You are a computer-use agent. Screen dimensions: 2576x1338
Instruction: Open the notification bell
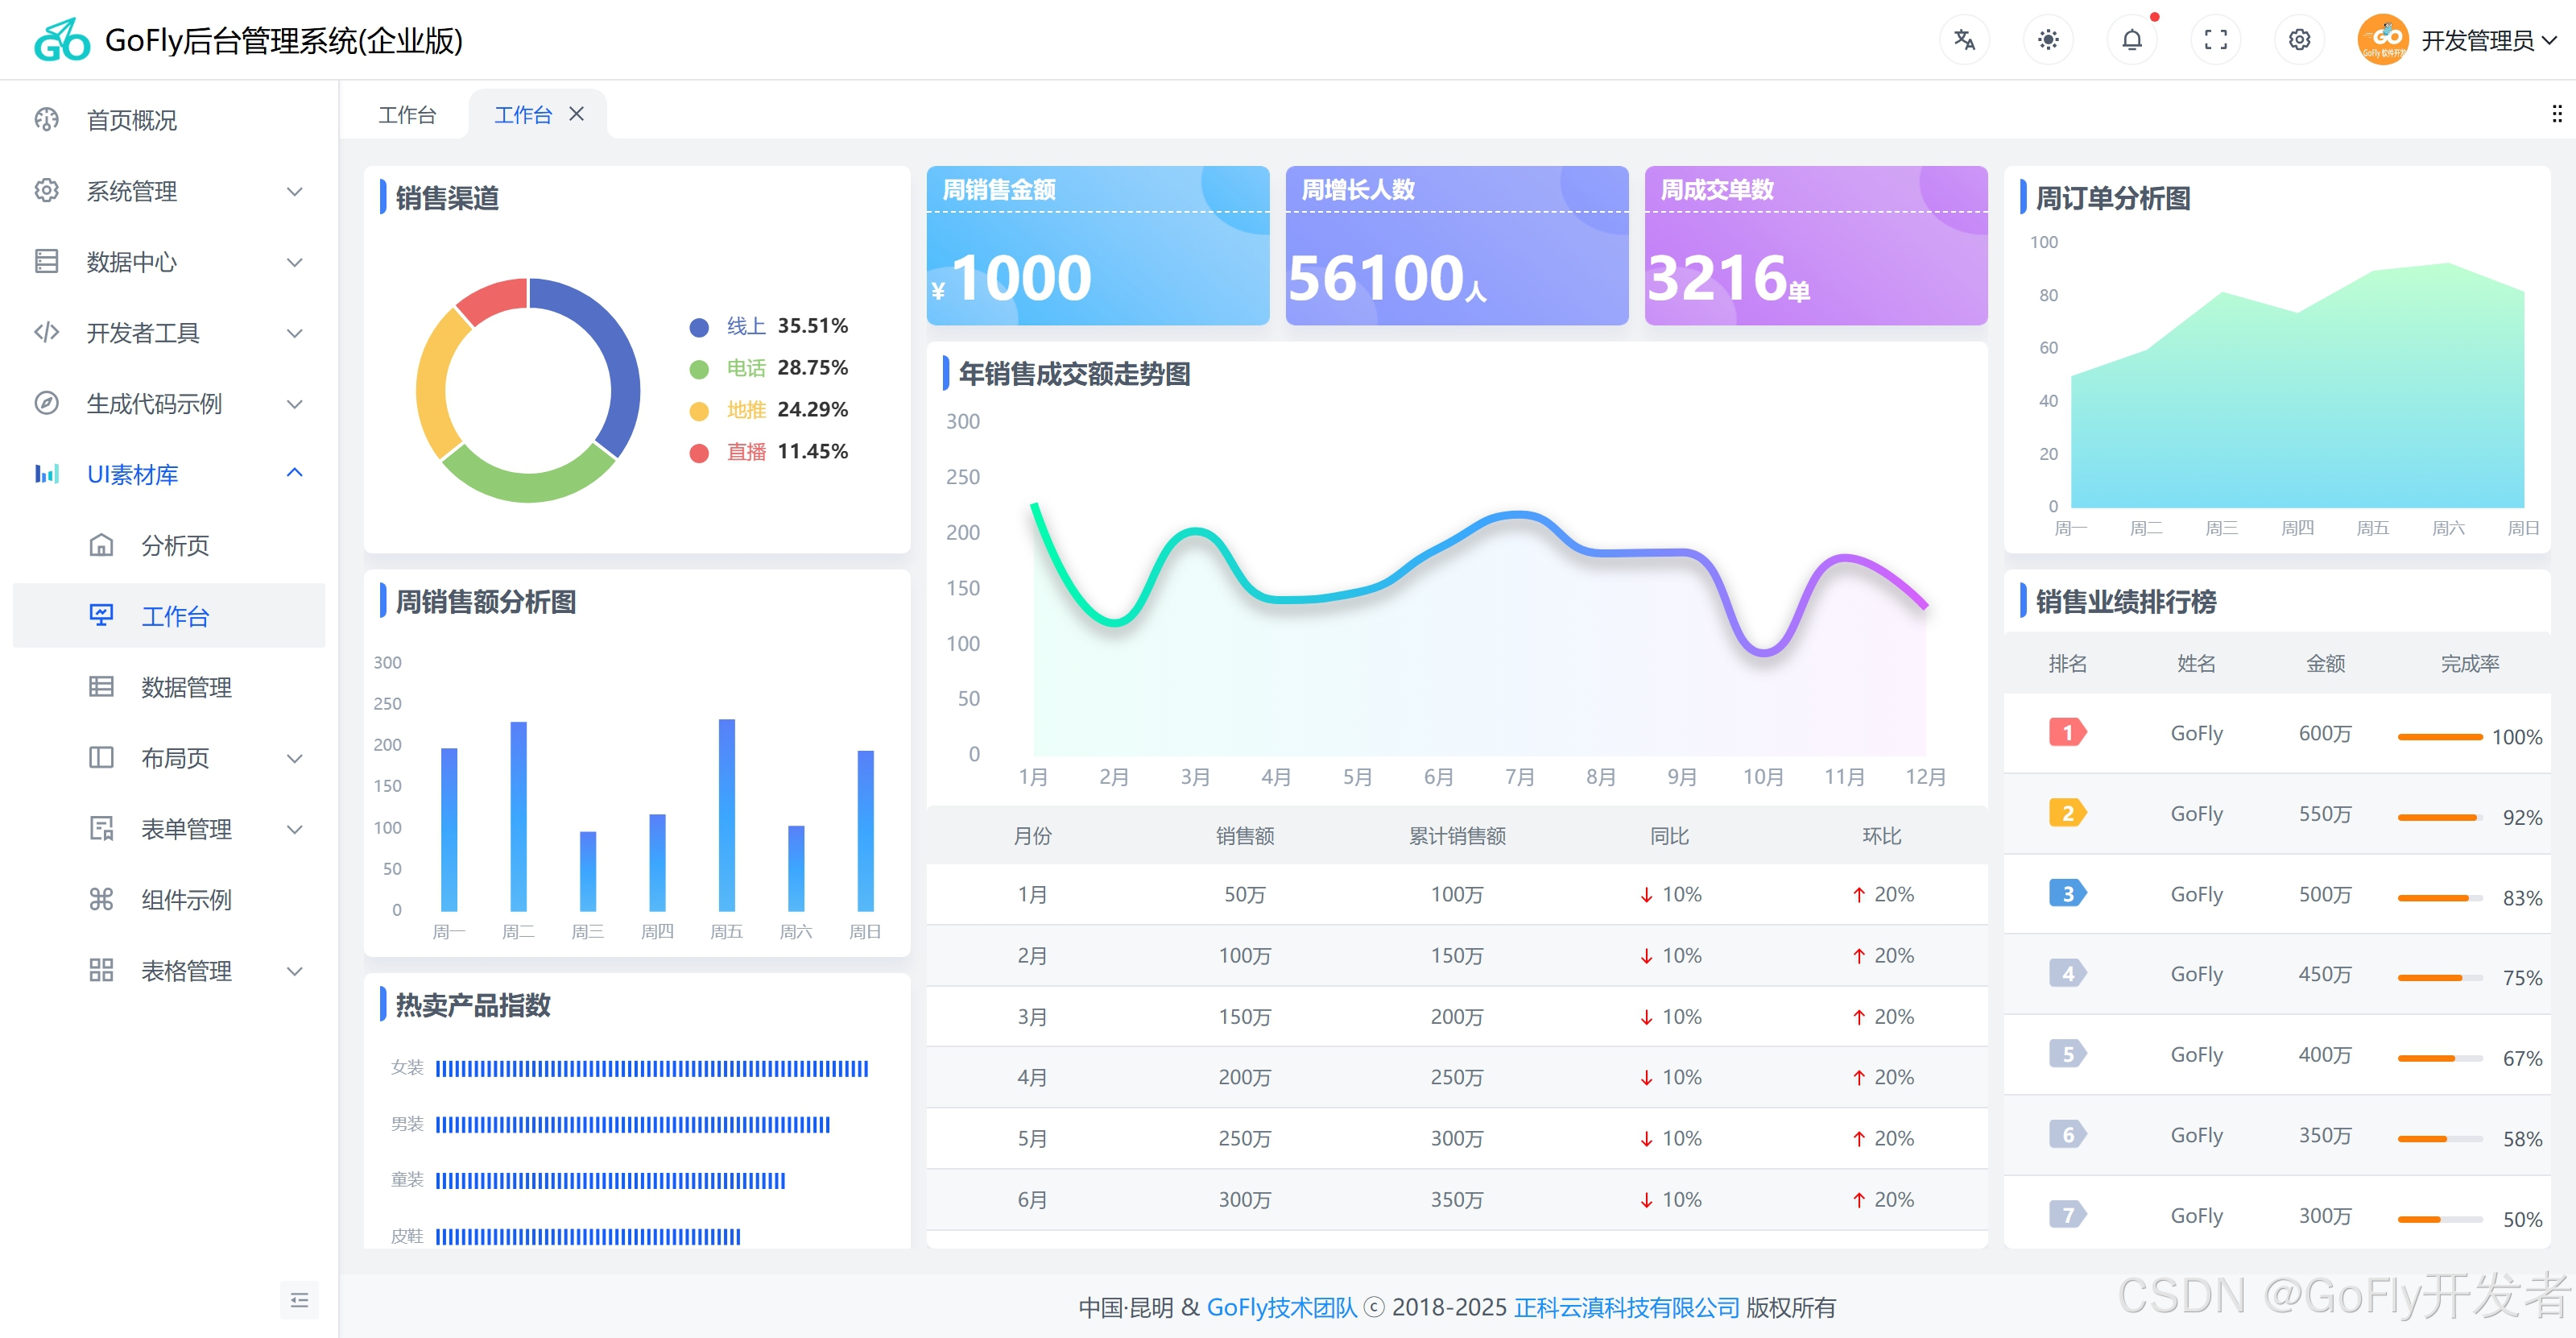(x=2132, y=40)
